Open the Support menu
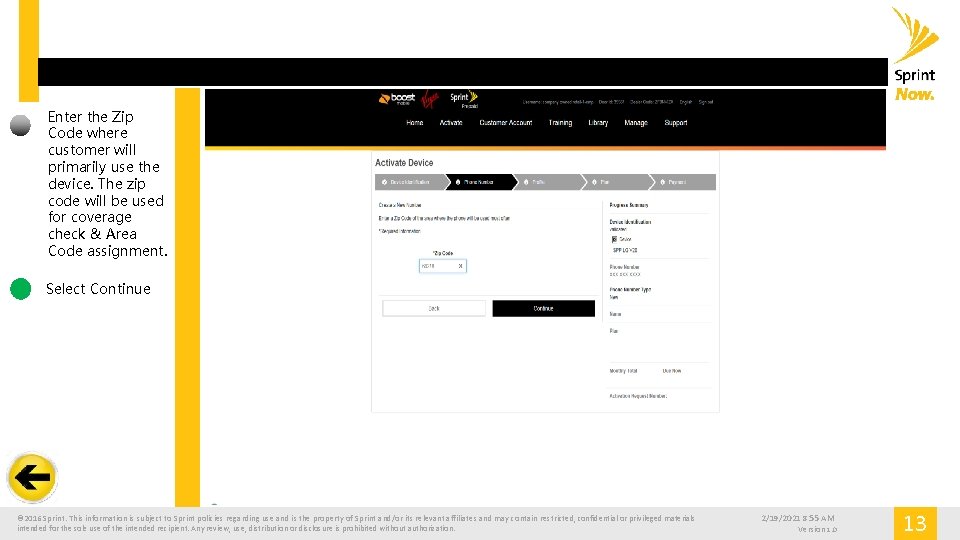 [x=676, y=122]
